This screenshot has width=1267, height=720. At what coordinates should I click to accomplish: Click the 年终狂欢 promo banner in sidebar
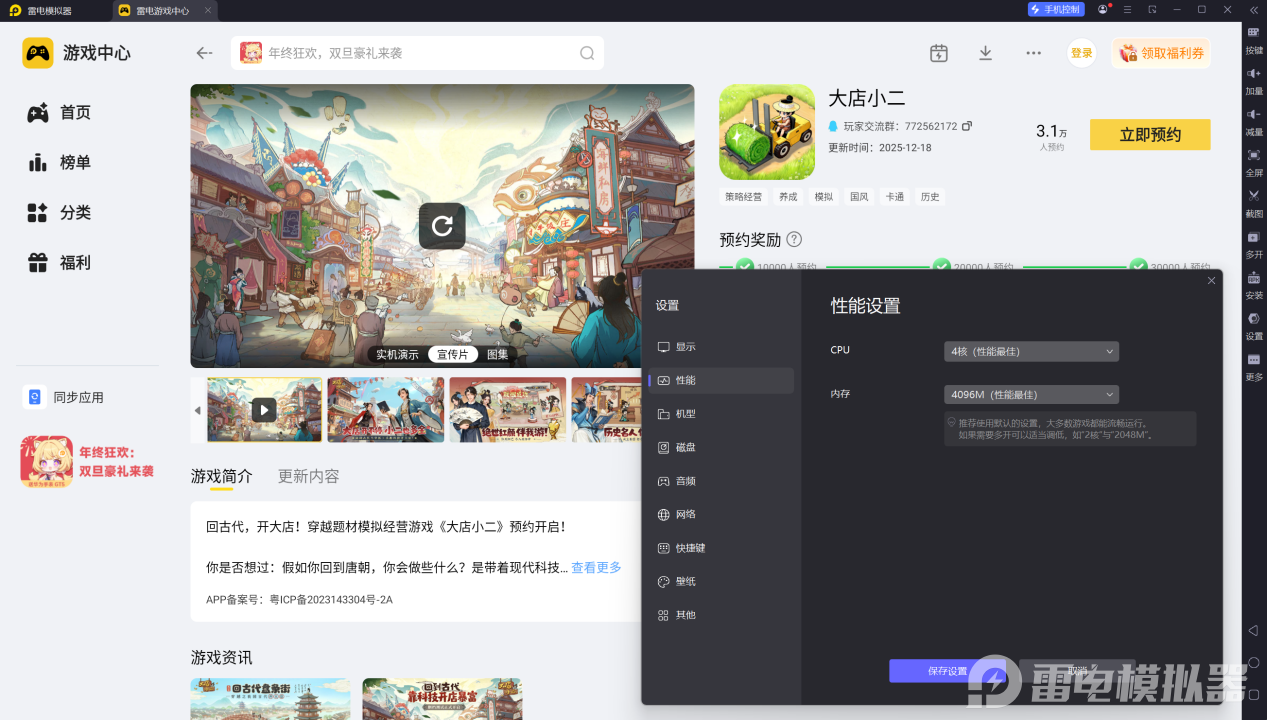point(88,462)
